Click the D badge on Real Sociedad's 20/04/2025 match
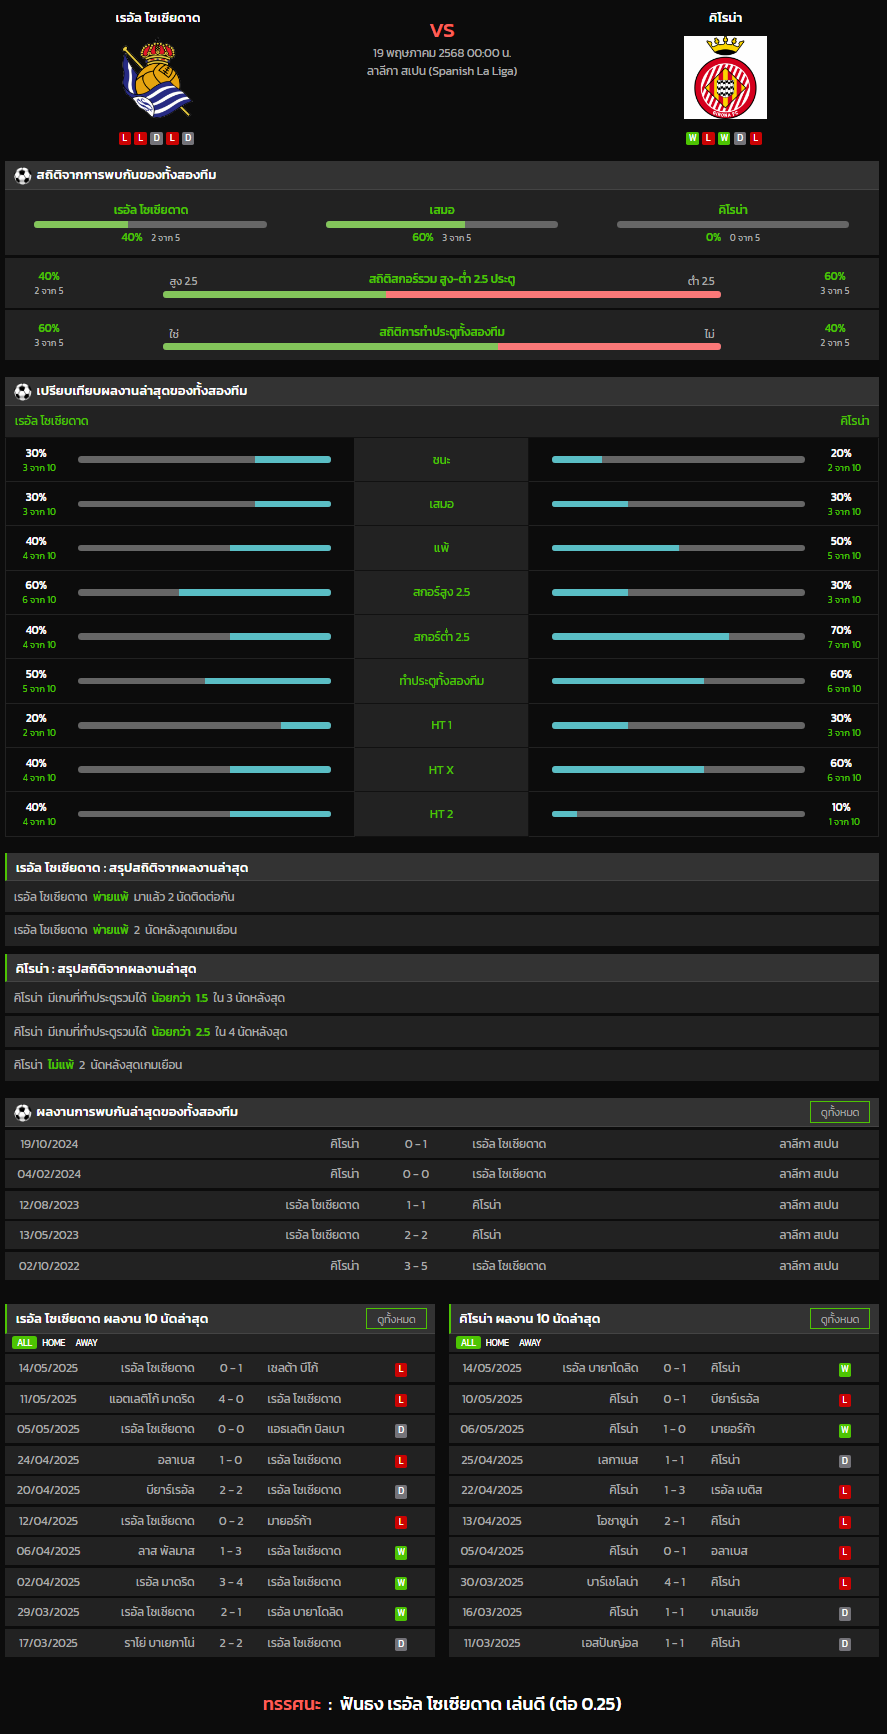Viewport: 887px width, 1734px height. (x=401, y=1491)
